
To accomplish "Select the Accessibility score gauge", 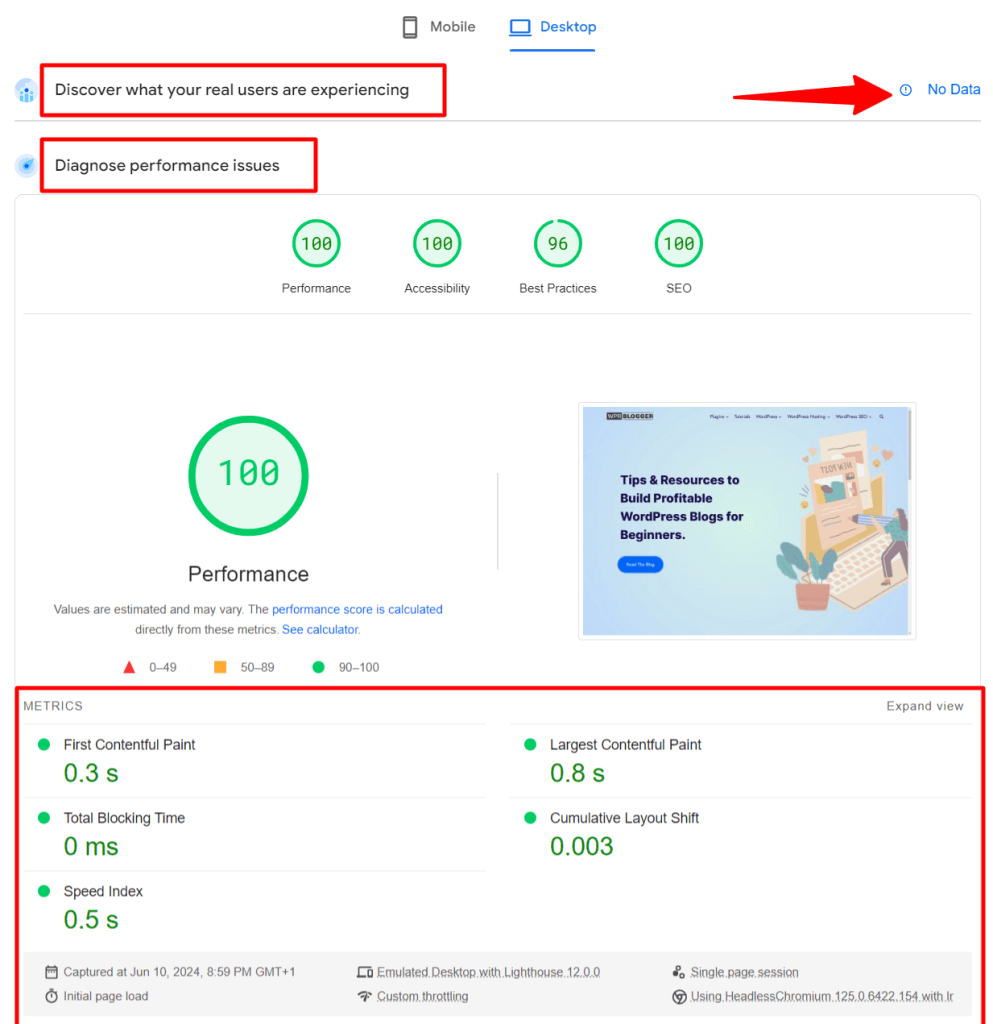I will point(437,244).
